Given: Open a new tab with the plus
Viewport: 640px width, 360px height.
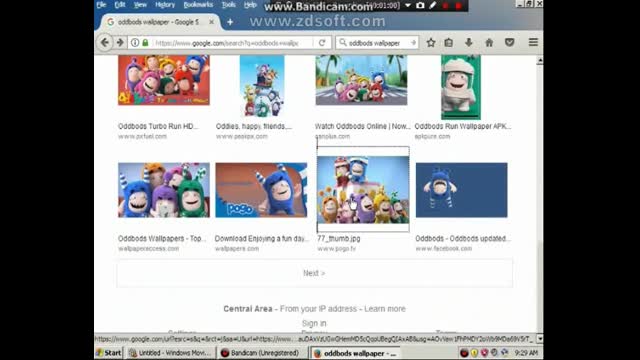Looking at the screenshot, I should click(x=230, y=22).
